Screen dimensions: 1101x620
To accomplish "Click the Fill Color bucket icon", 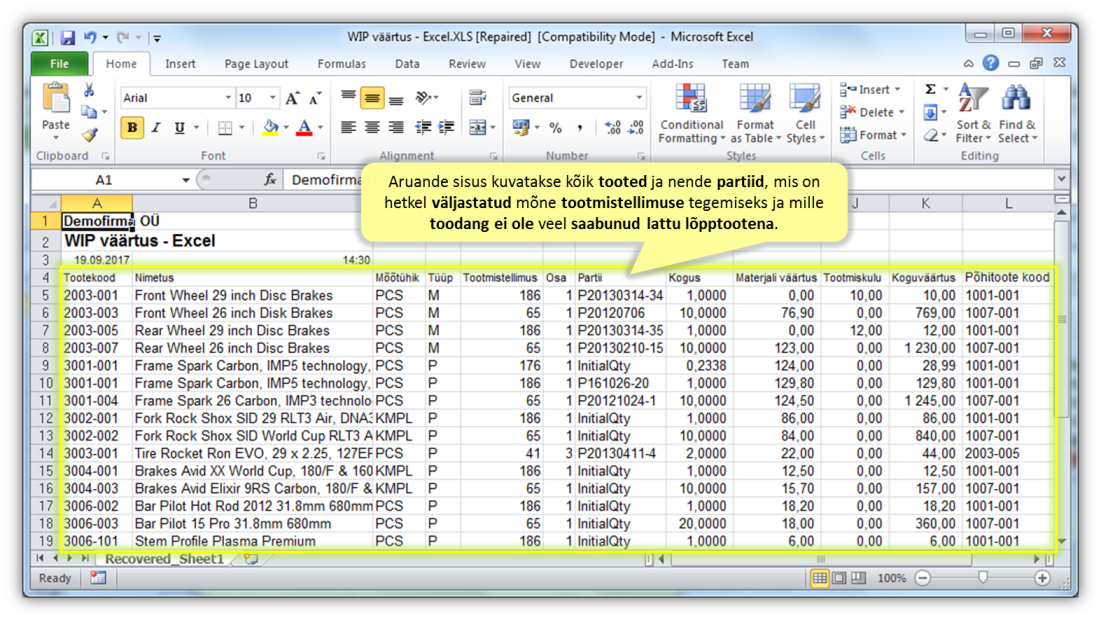I will (270, 128).
